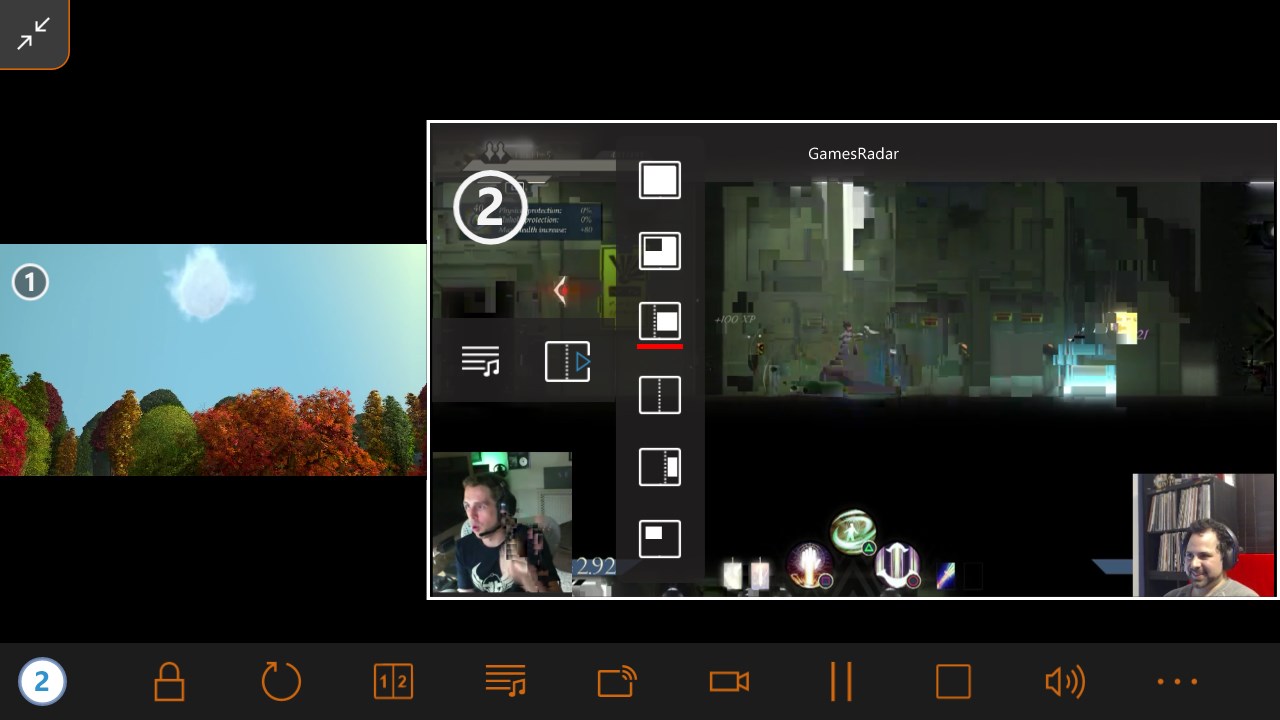1280x720 pixels.
Task: Stop playback with the square stop button
Action: (953, 682)
